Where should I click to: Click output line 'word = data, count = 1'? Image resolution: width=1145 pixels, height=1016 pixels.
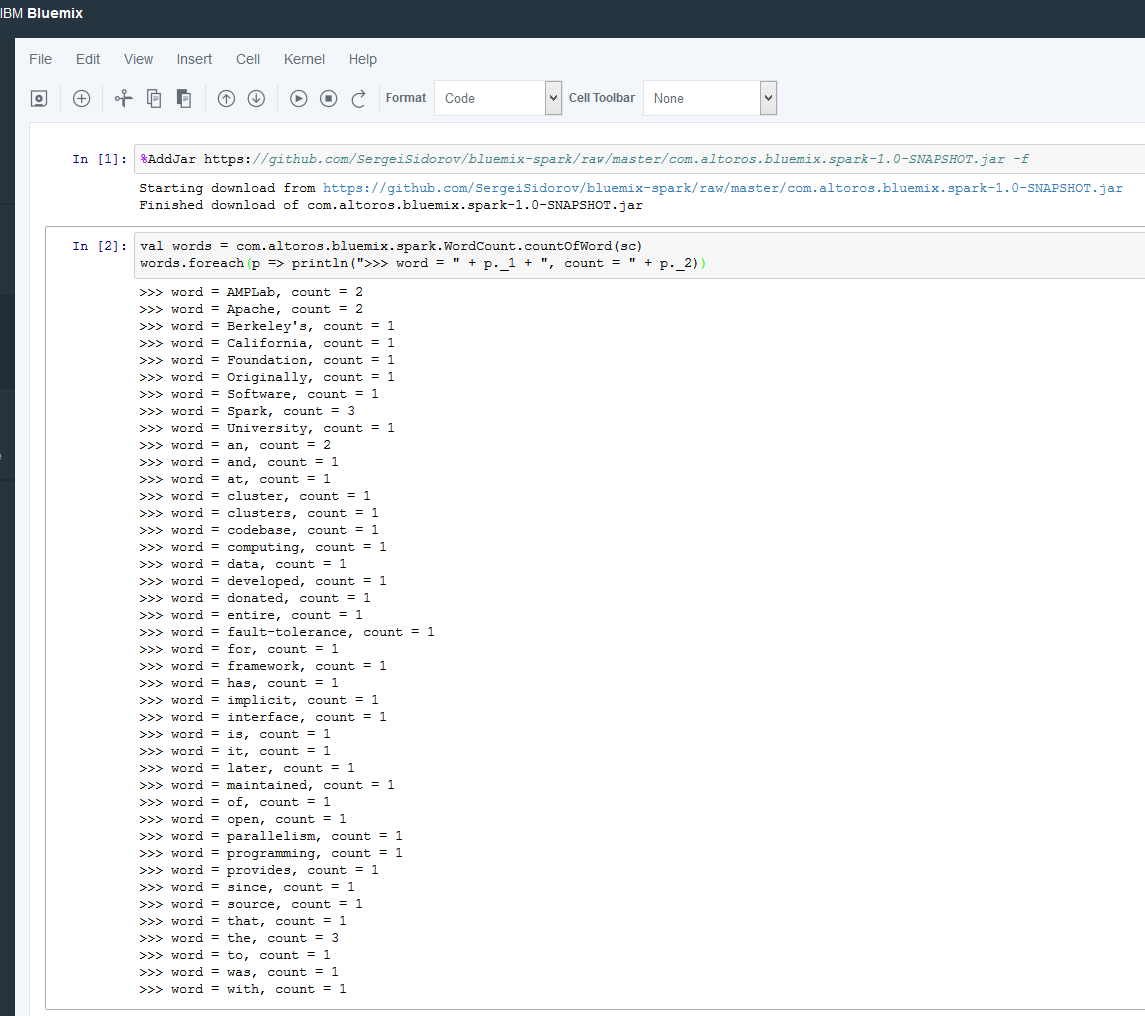[243, 564]
